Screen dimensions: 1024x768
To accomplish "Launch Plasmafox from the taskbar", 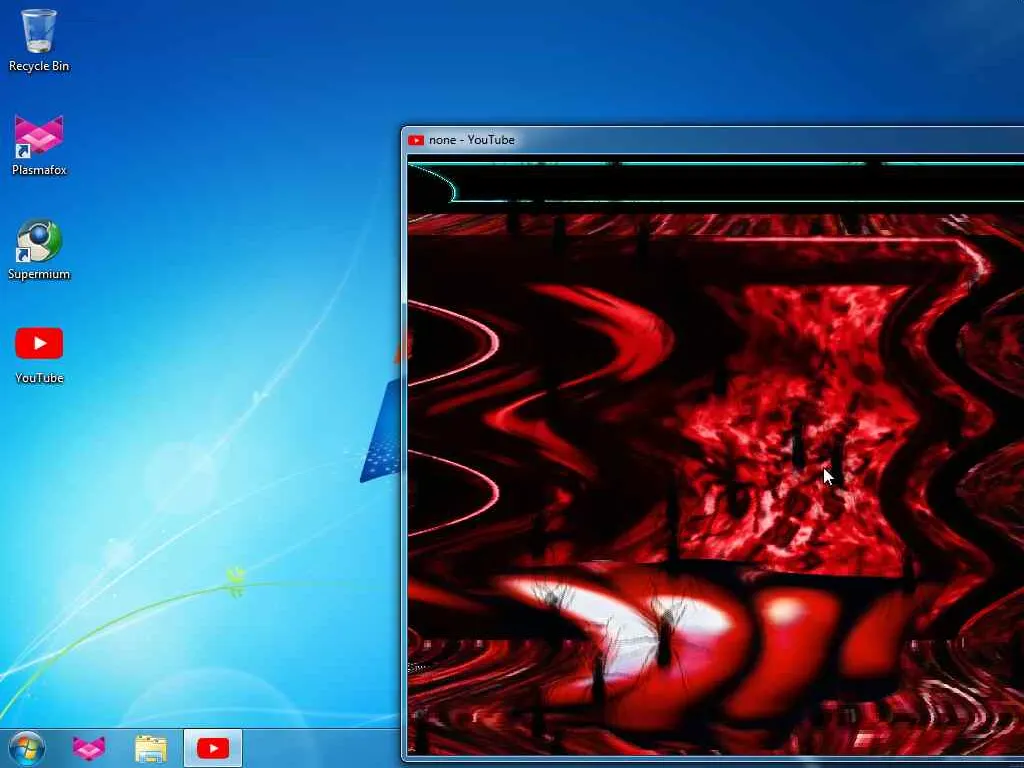I will (89, 748).
